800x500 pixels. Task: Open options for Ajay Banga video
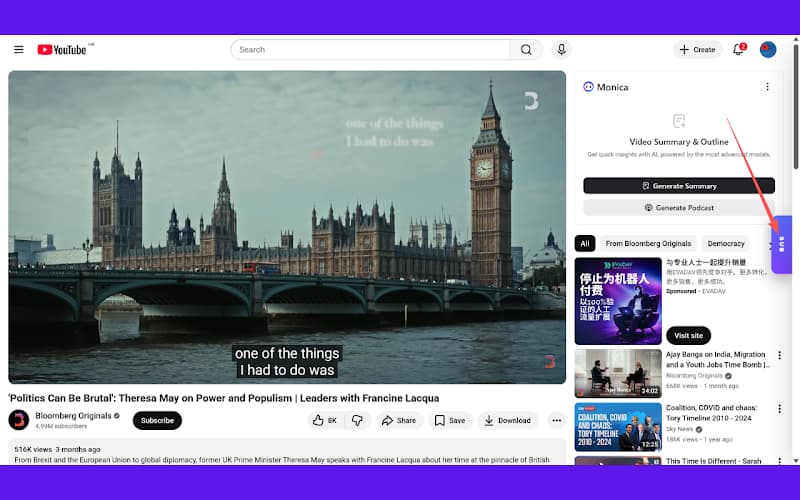[779, 355]
